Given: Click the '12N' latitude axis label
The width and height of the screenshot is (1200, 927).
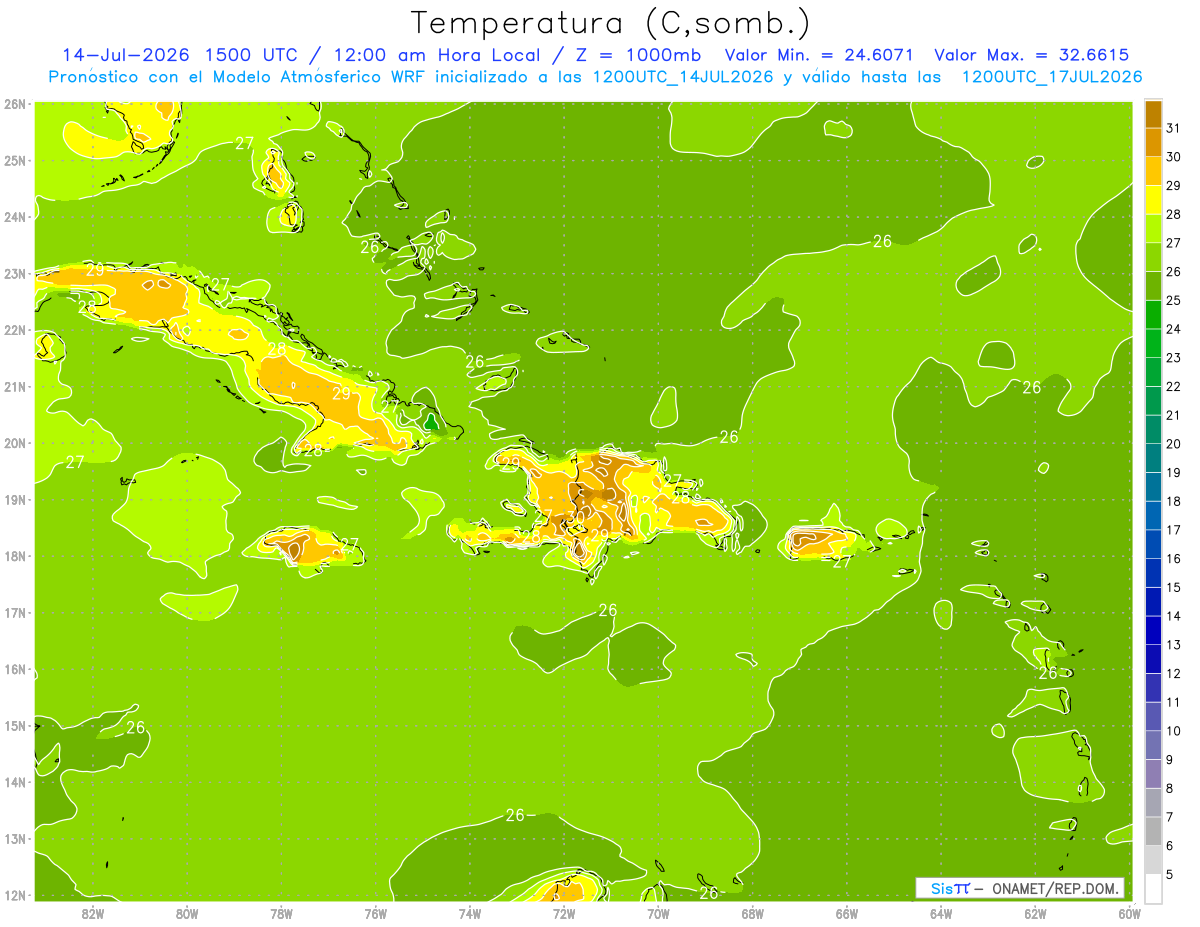Looking at the screenshot, I should [x=14, y=895].
